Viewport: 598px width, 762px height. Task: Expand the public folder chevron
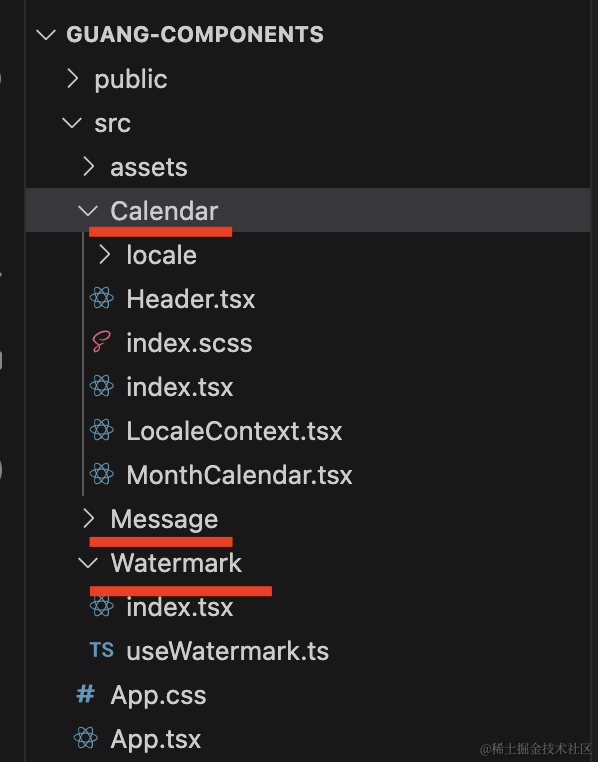(73, 78)
